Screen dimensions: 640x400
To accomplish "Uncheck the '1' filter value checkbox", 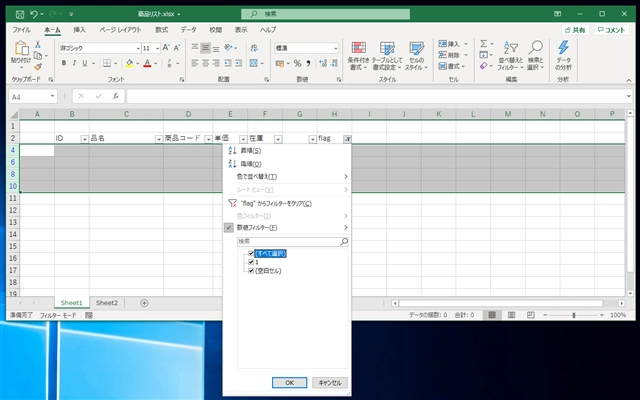I will [x=251, y=262].
